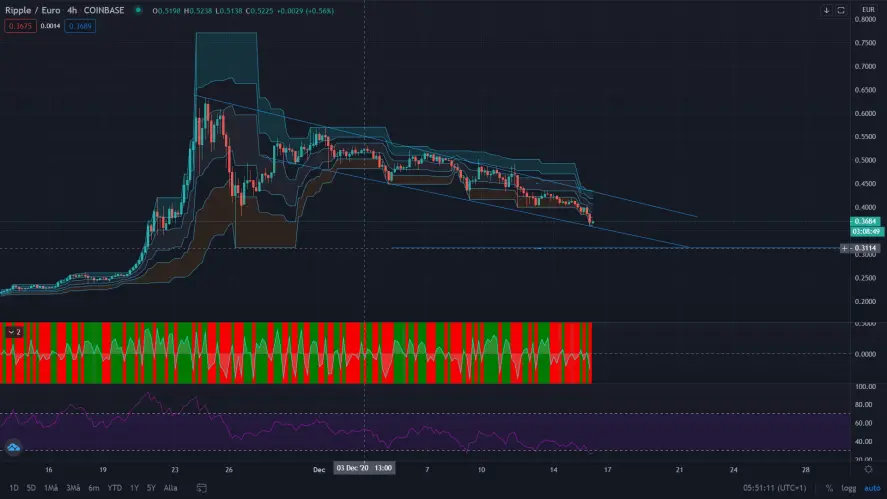This screenshot has width=887, height=499.
Task: Click the cloud icon at lower left
Action: click(13, 448)
